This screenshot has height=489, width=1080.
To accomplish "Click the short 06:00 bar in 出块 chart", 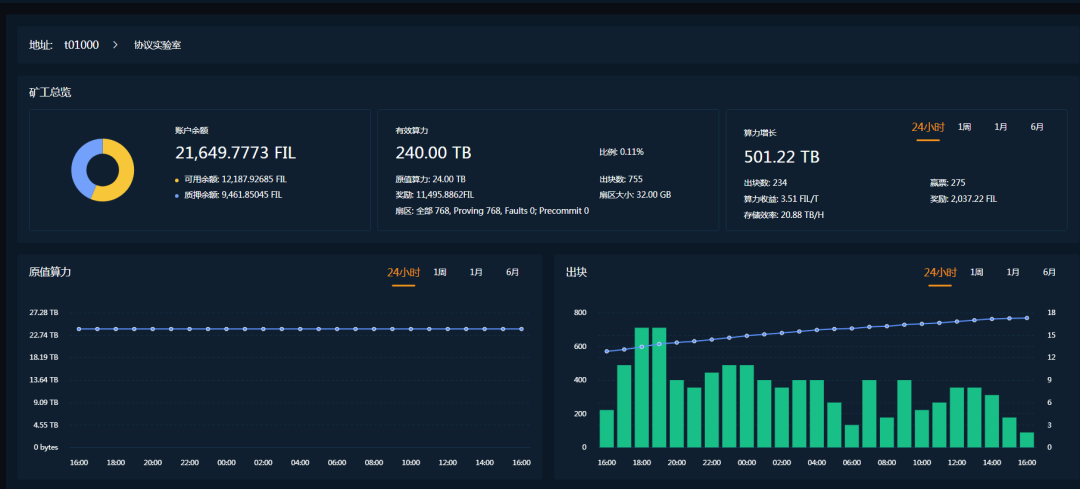I will [852, 436].
